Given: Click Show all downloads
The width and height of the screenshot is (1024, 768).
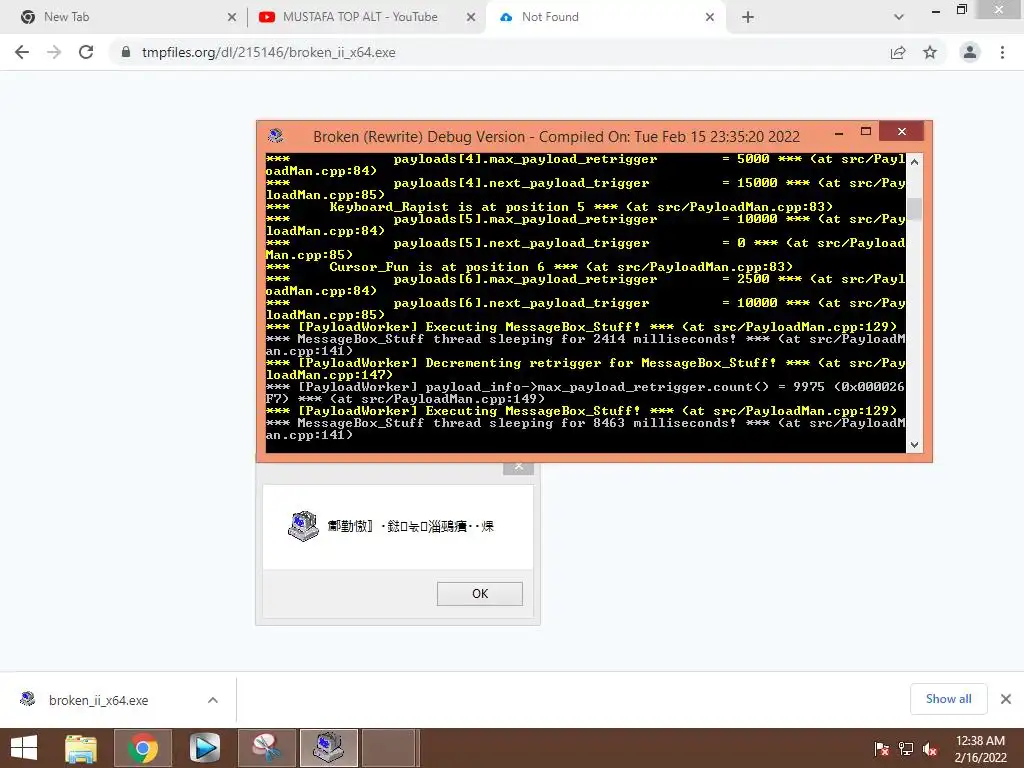Looking at the screenshot, I should pyautogui.click(x=948, y=699).
